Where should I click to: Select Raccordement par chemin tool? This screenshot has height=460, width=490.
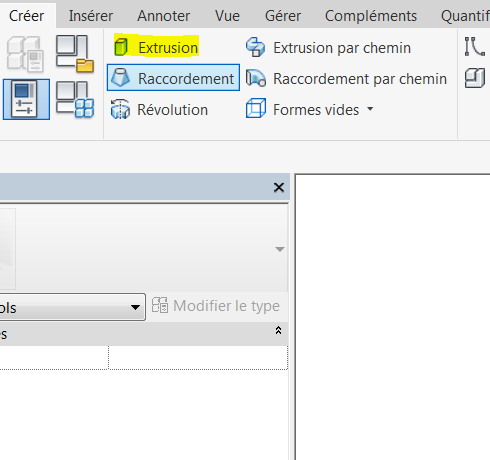click(346, 79)
